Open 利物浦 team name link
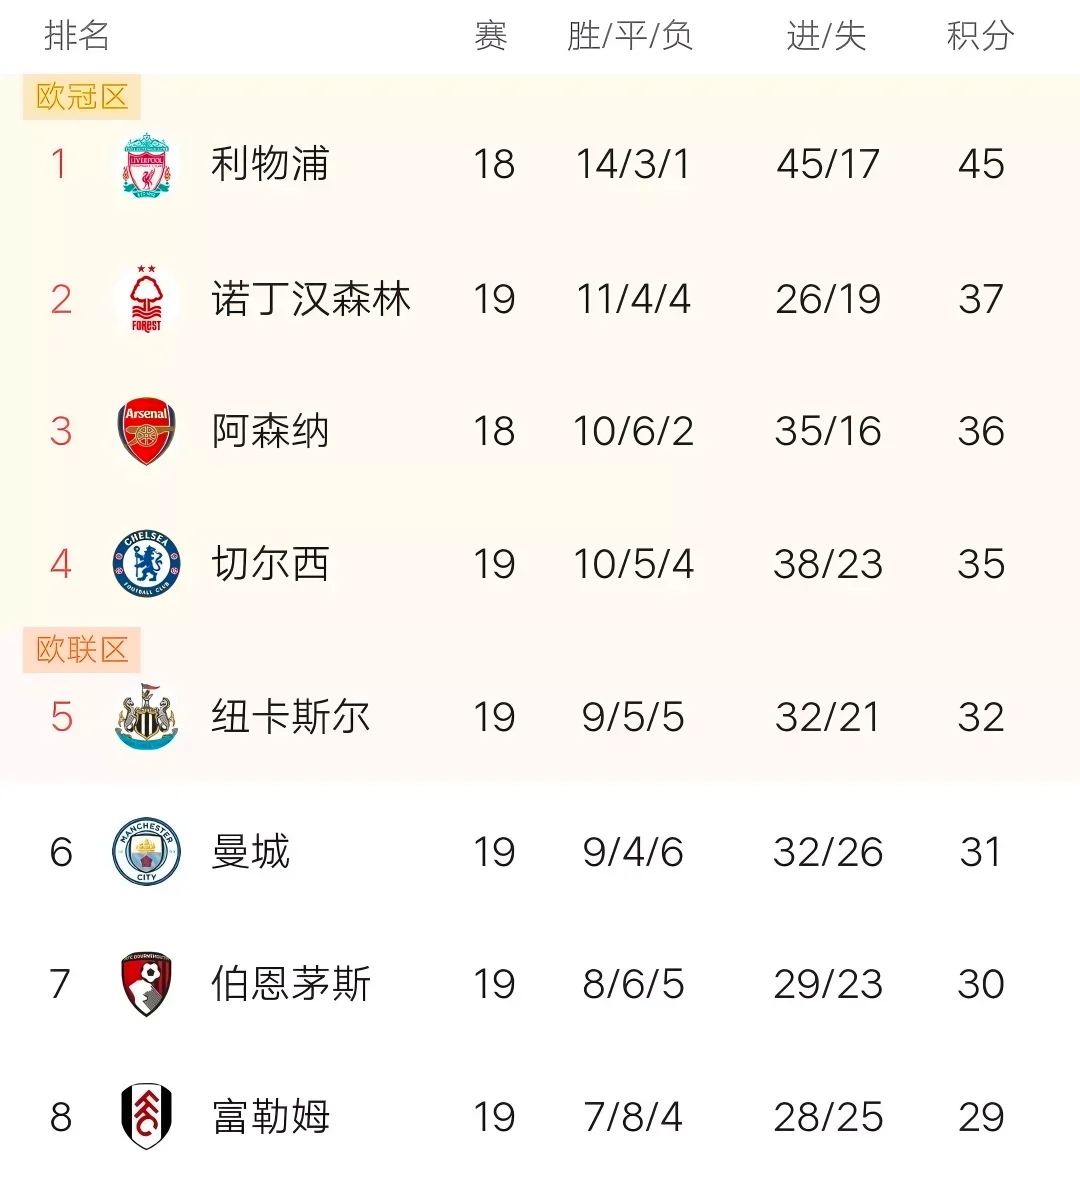1080x1187 pixels. [x=268, y=165]
